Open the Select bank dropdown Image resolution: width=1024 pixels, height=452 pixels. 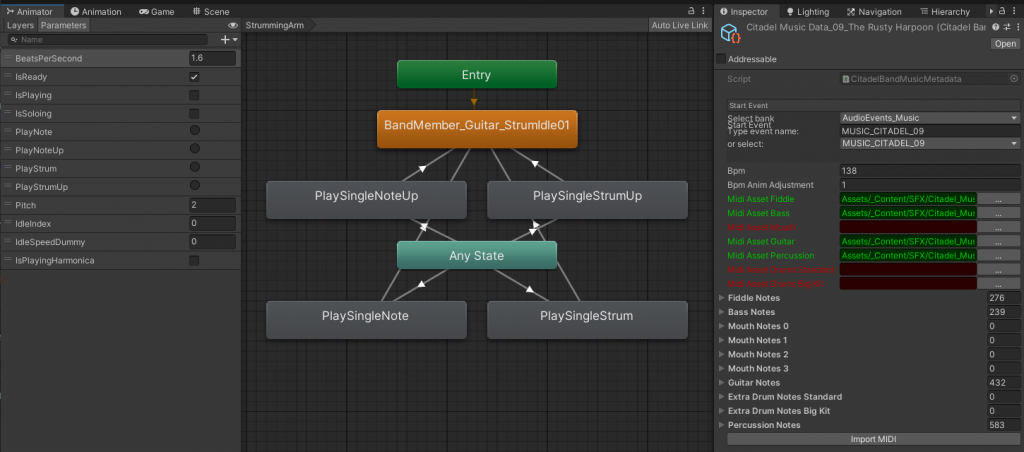pyautogui.click(x=928, y=117)
